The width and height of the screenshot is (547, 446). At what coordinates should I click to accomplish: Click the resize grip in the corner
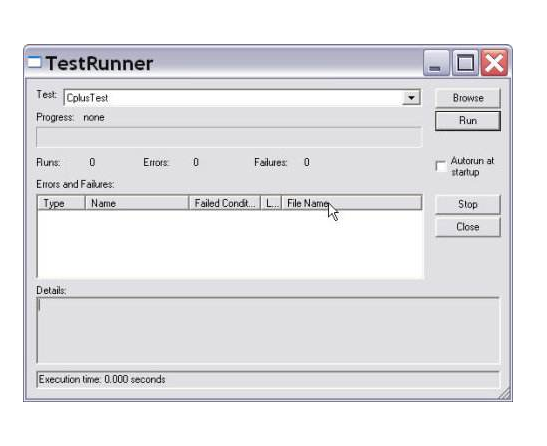(505, 394)
